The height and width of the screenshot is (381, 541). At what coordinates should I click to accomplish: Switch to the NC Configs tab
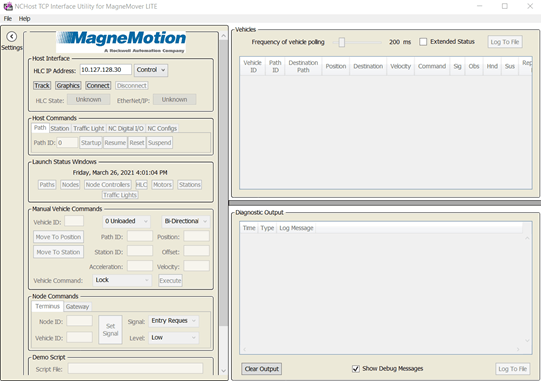coord(162,128)
